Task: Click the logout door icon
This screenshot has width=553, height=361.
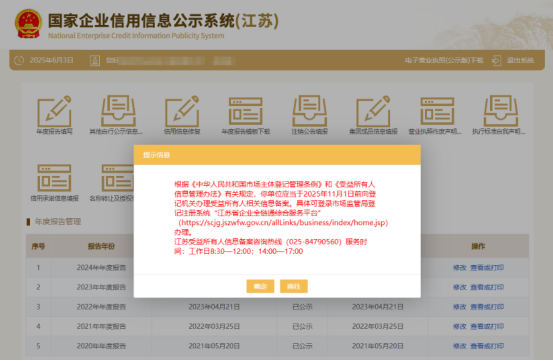Action: tap(496, 60)
